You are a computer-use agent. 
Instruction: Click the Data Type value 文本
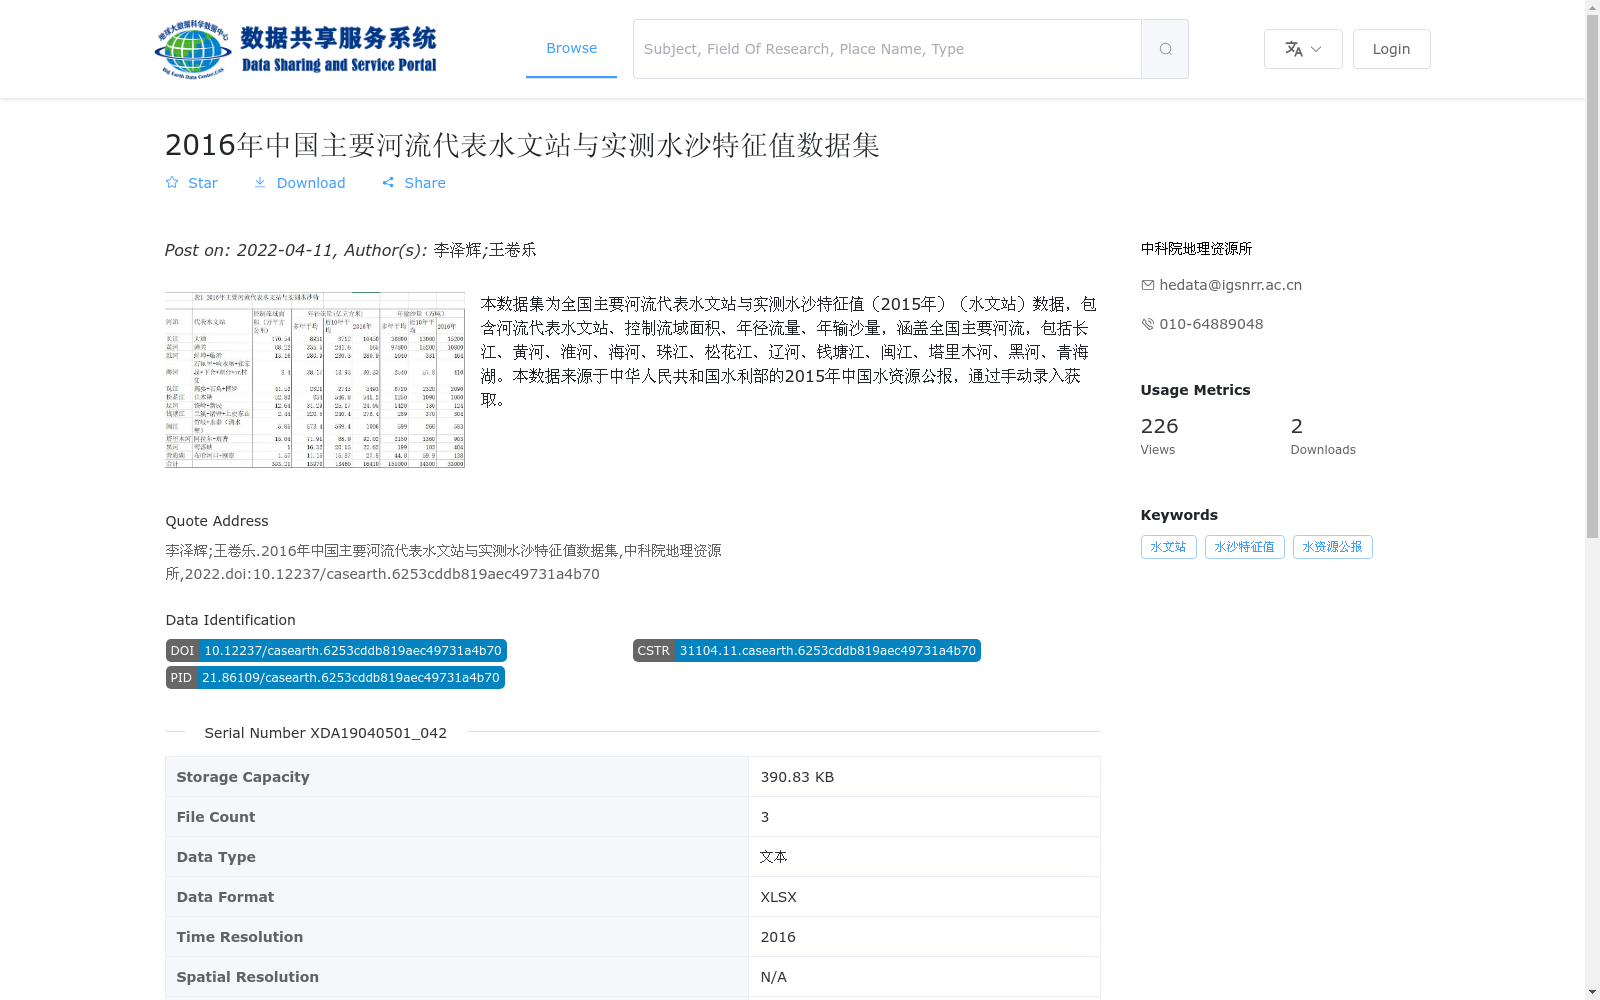click(x=773, y=857)
